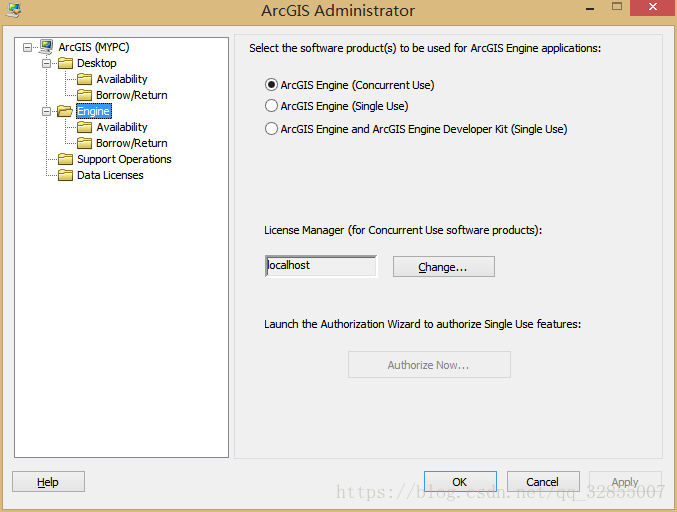This screenshot has width=677, height=512.
Task: Click the open Engine folder icon
Action: point(65,111)
